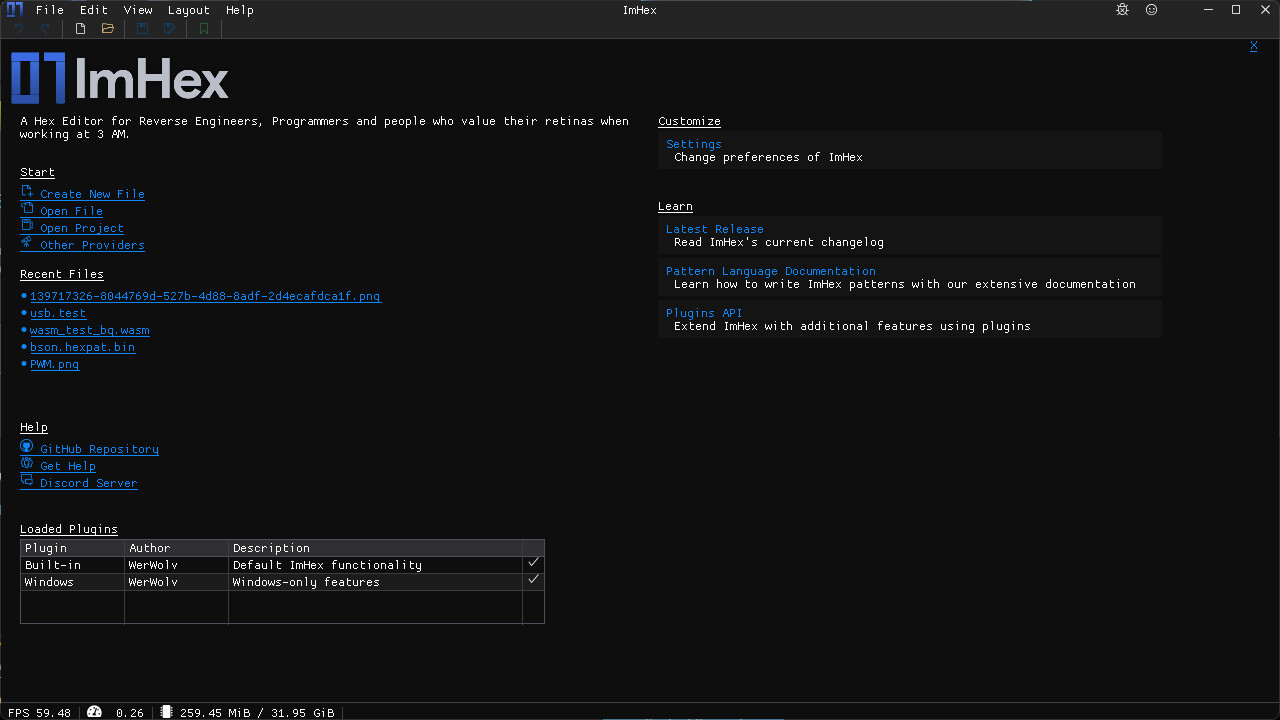
Task: Open the Edit menu
Action: (x=93, y=9)
